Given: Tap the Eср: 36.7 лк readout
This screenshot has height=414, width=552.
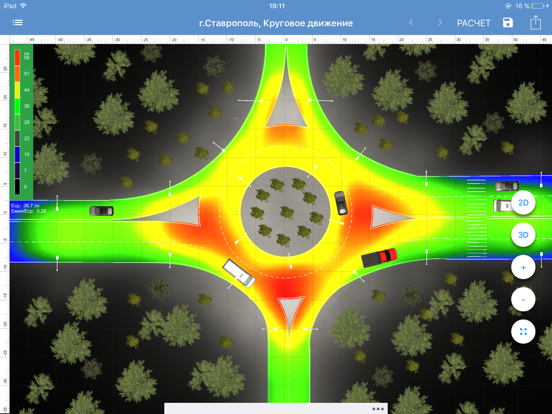Looking at the screenshot, I should (25, 206).
